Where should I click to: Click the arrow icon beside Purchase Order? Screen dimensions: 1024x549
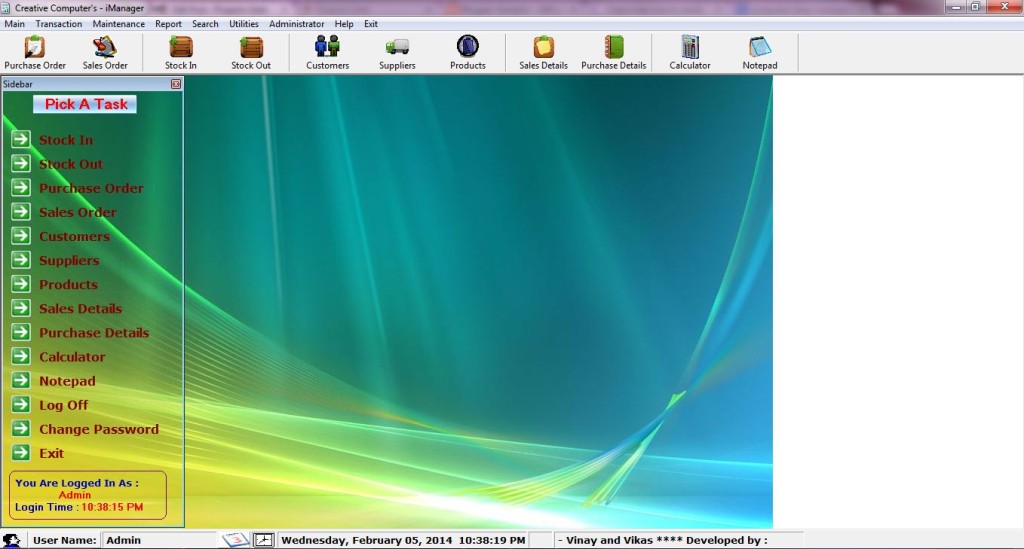(x=21, y=187)
